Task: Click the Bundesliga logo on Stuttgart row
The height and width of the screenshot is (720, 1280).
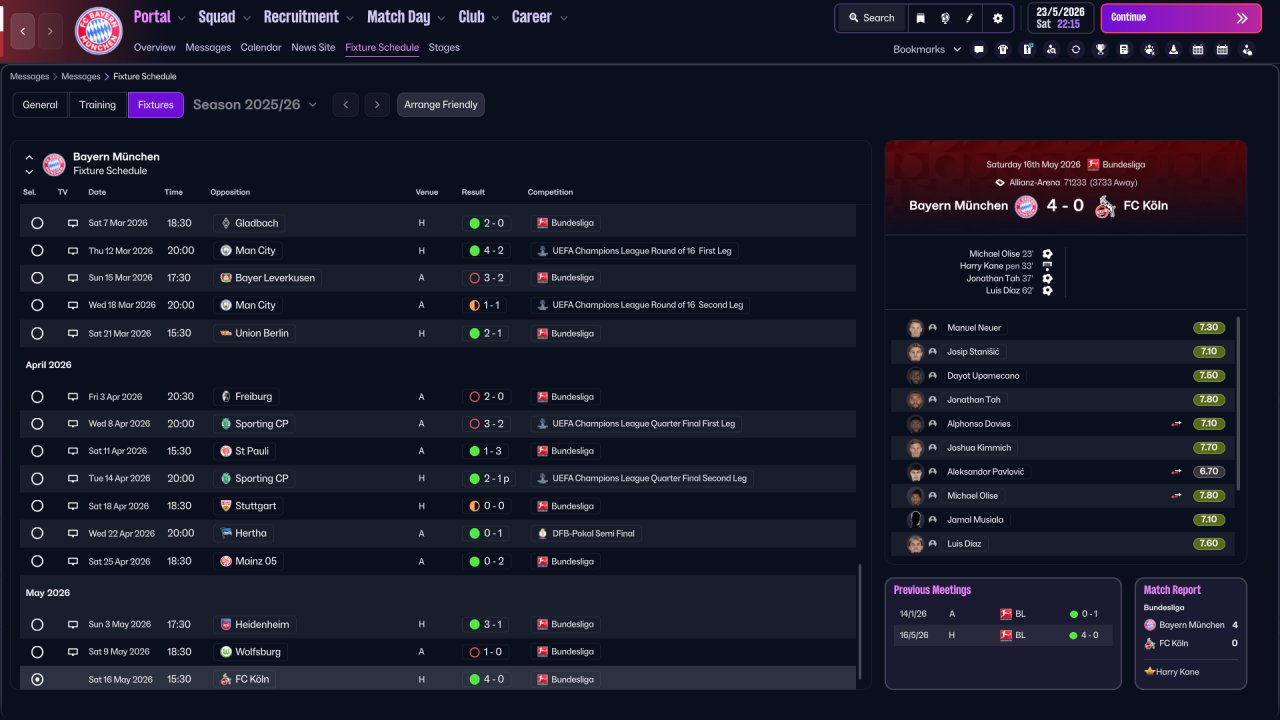Action: [x=543, y=506]
